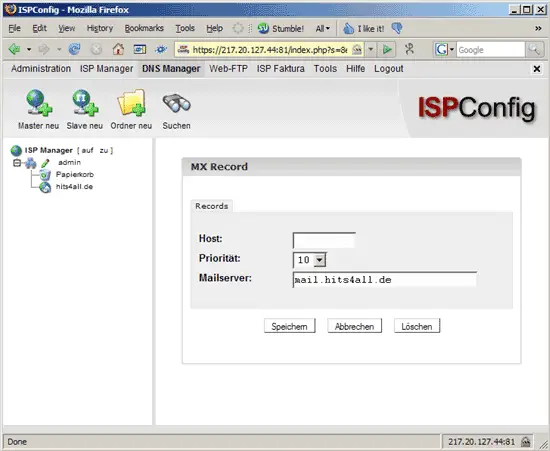
Task: Open the Suchen binoculars search
Action: click(176, 103)
